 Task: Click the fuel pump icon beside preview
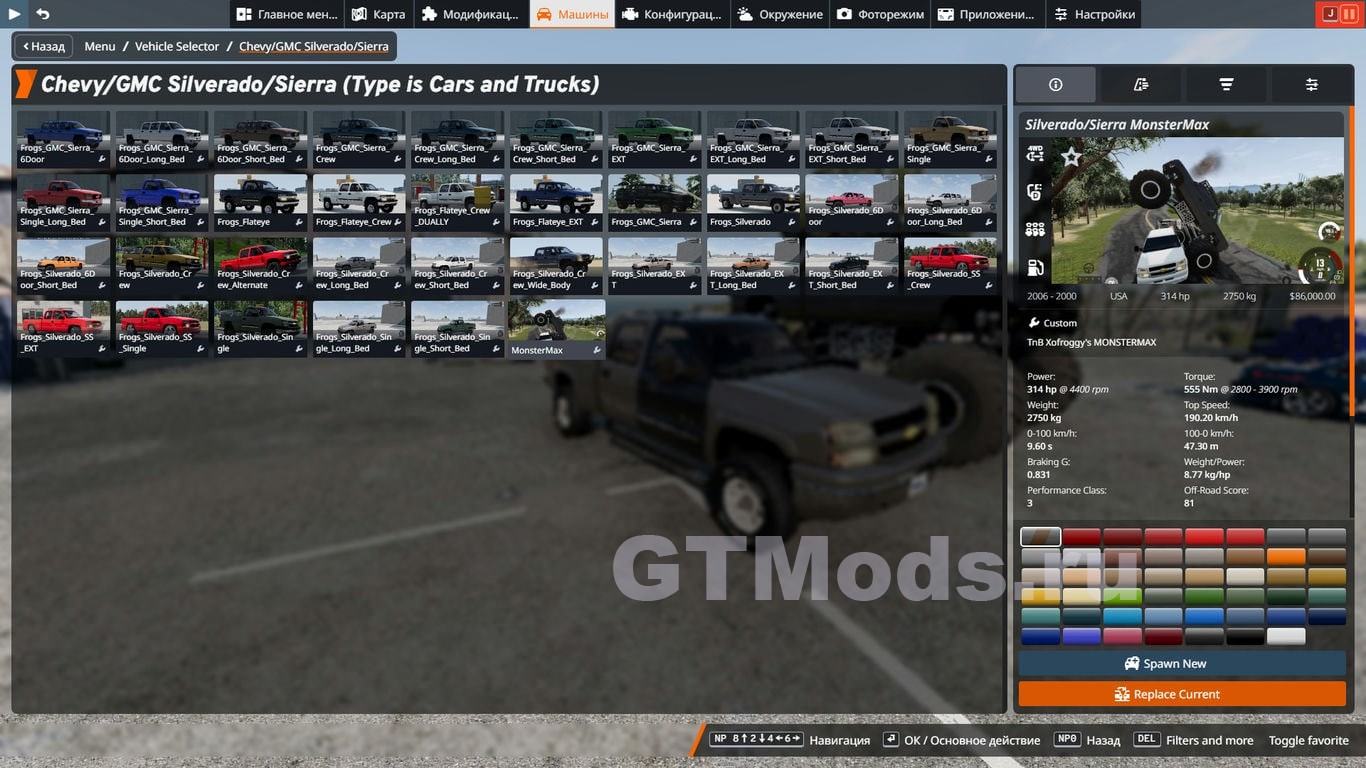click(1035, 267)
